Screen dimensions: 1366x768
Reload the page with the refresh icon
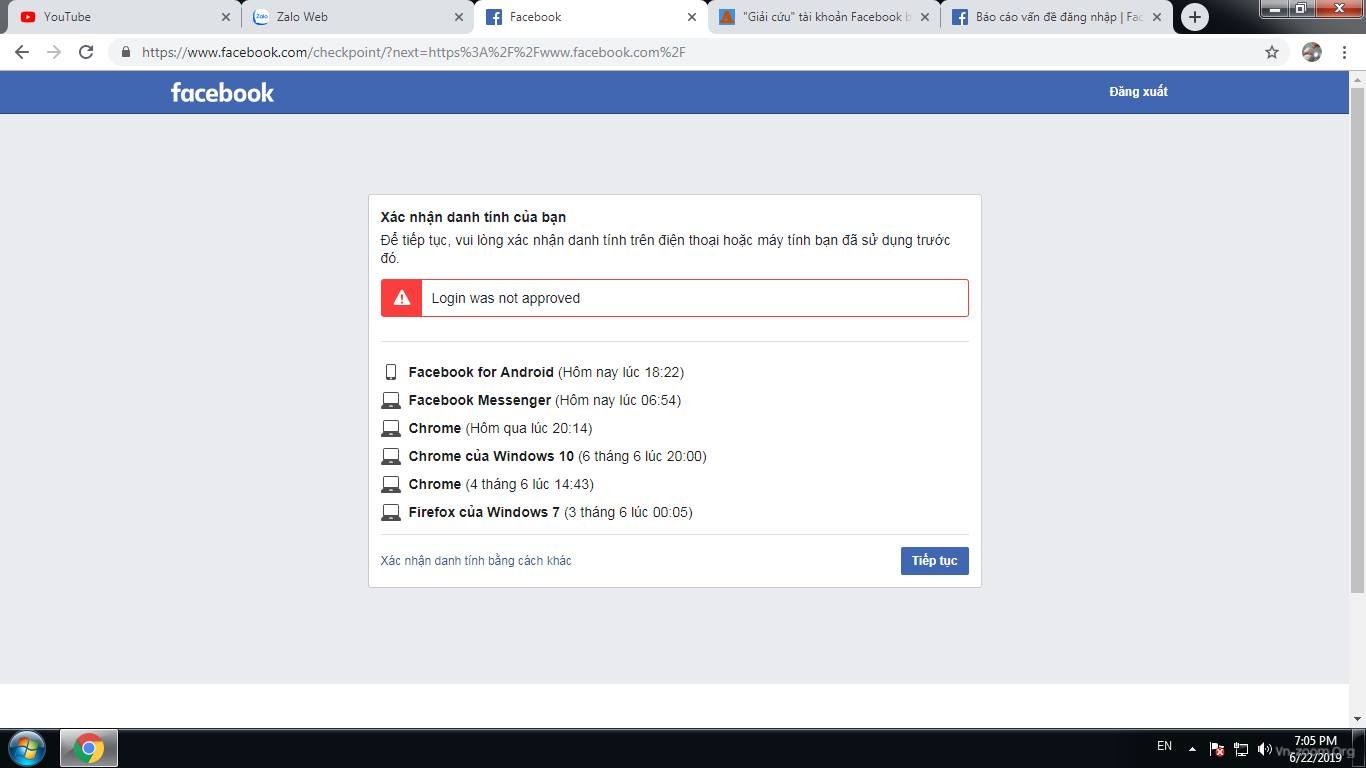(x=86, y=52)
